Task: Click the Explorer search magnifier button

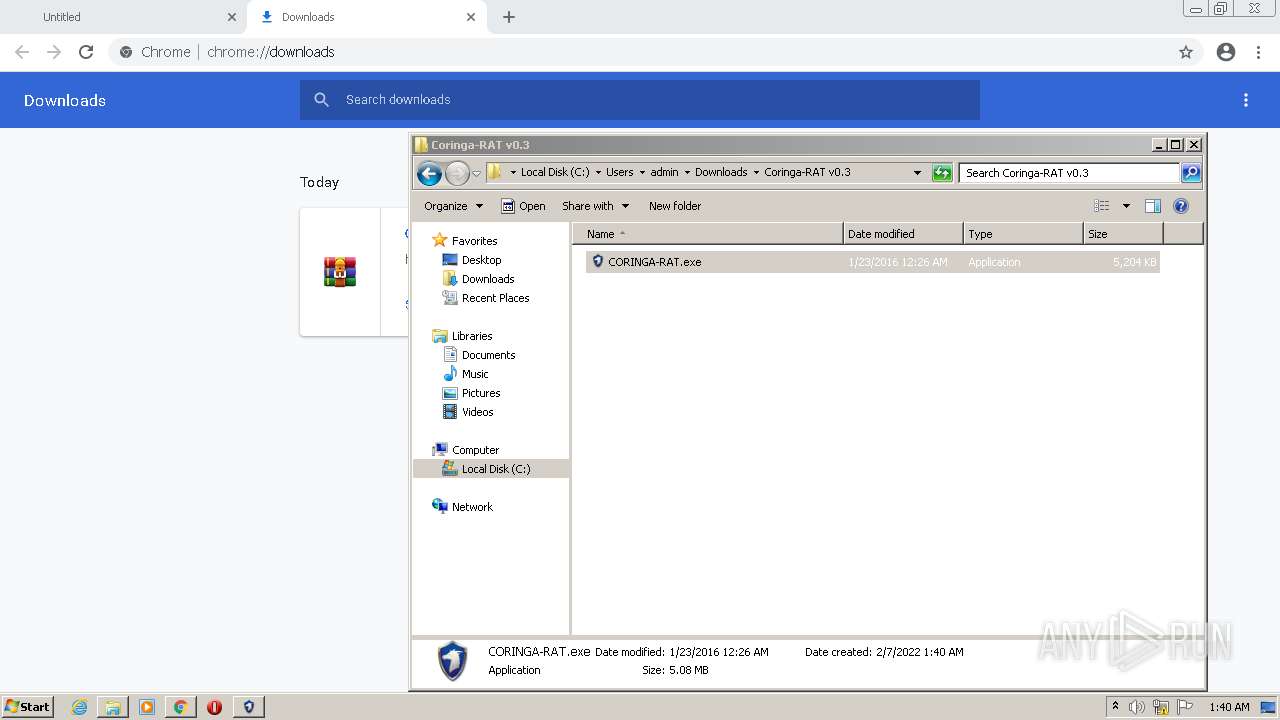Action: click(x=1191, y=173)
